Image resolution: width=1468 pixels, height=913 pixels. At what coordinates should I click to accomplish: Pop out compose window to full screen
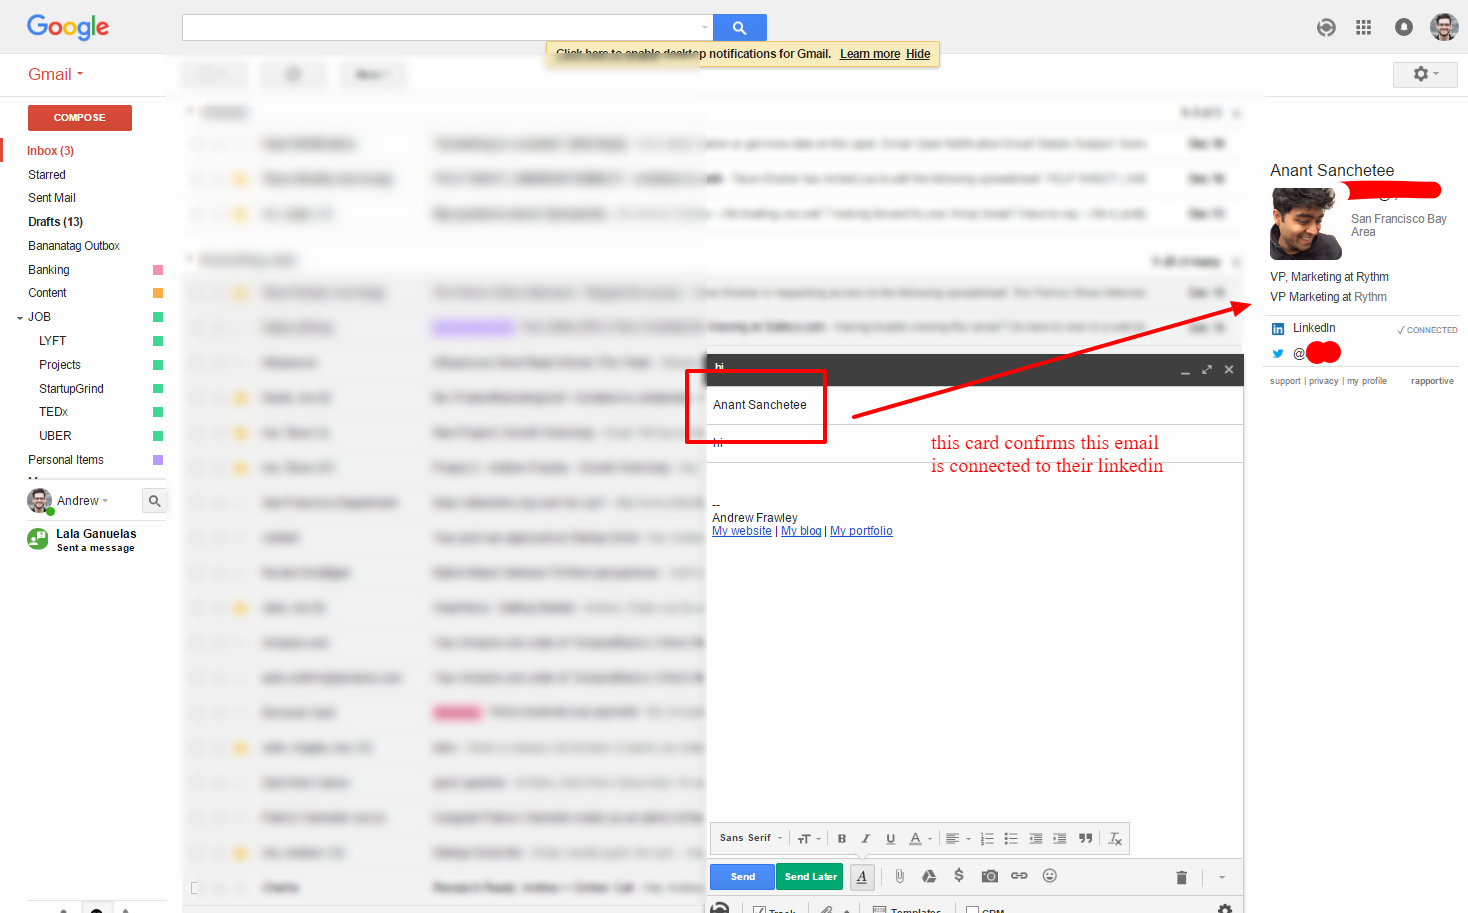click(1207, 370)
